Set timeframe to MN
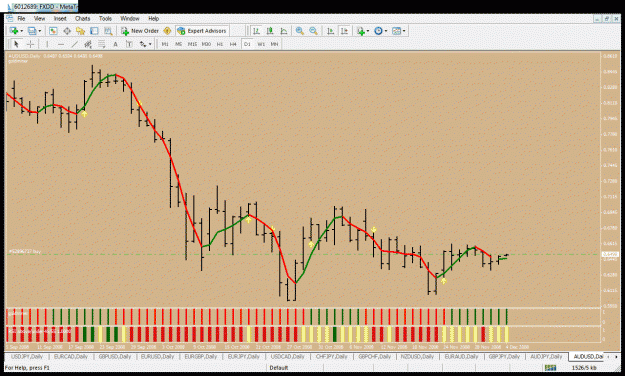Screen dimensions: 625x376 (274, 44)
